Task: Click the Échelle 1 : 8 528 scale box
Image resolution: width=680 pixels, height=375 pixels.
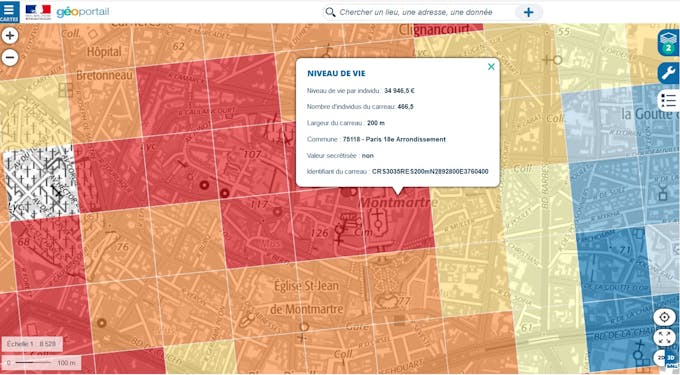Action: 32,344
